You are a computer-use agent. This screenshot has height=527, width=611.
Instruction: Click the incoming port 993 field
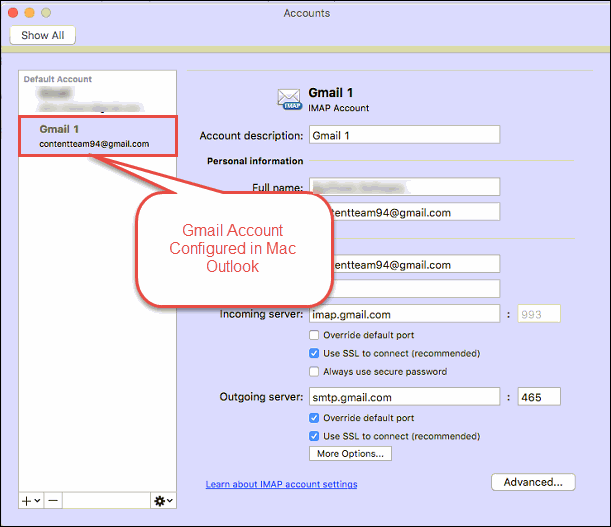click(x=539, y=314)
